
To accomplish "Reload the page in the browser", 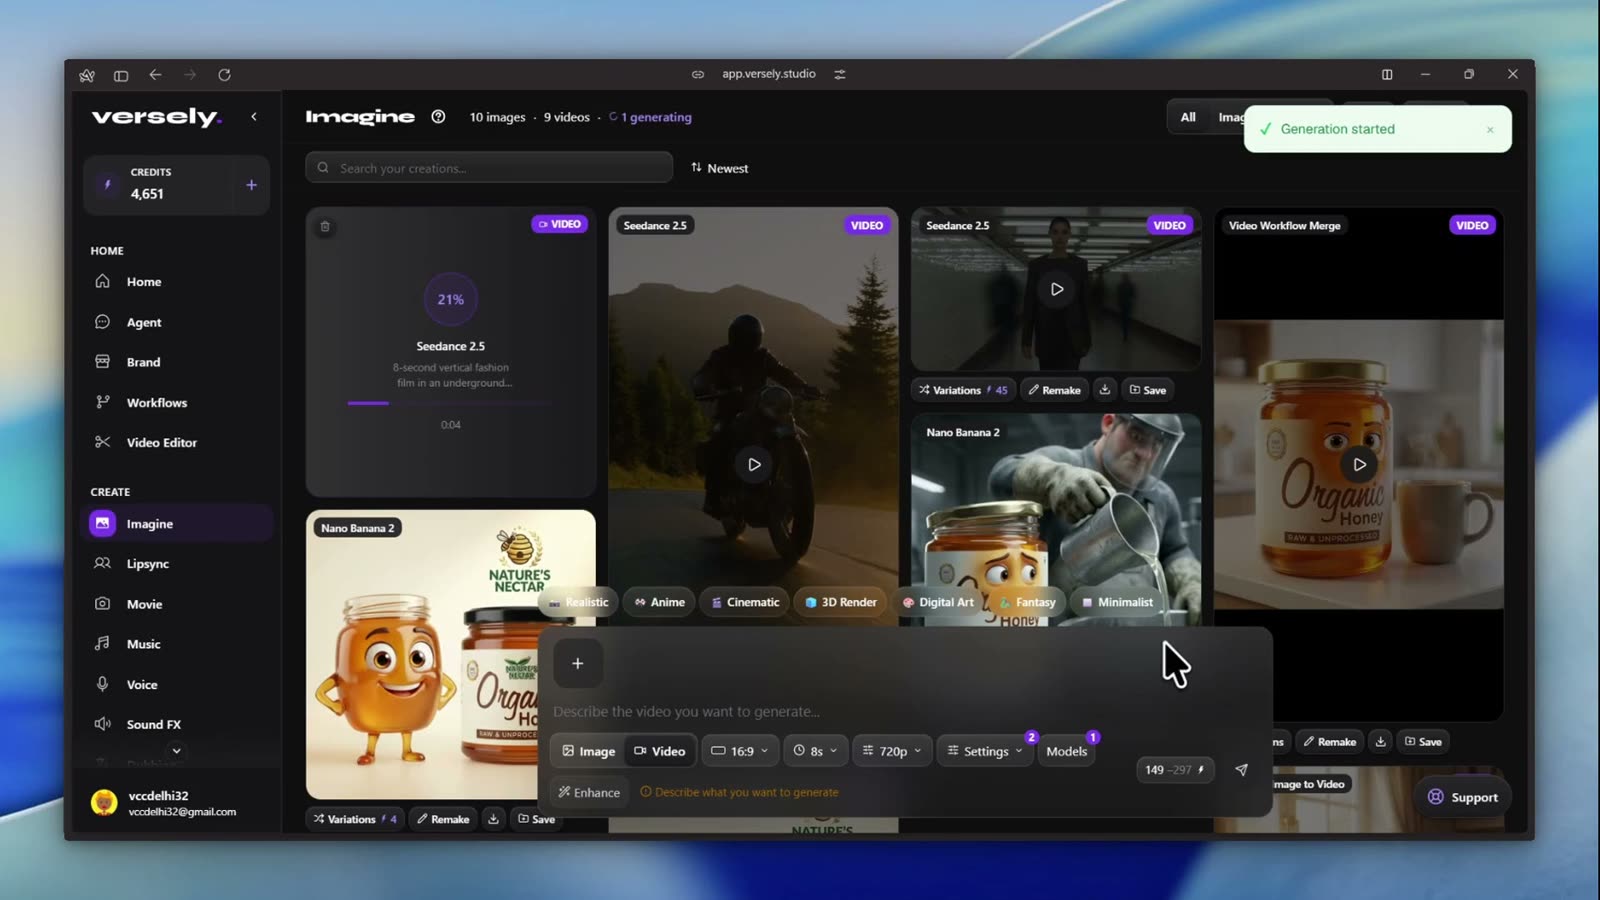I will tap(224, 75).
